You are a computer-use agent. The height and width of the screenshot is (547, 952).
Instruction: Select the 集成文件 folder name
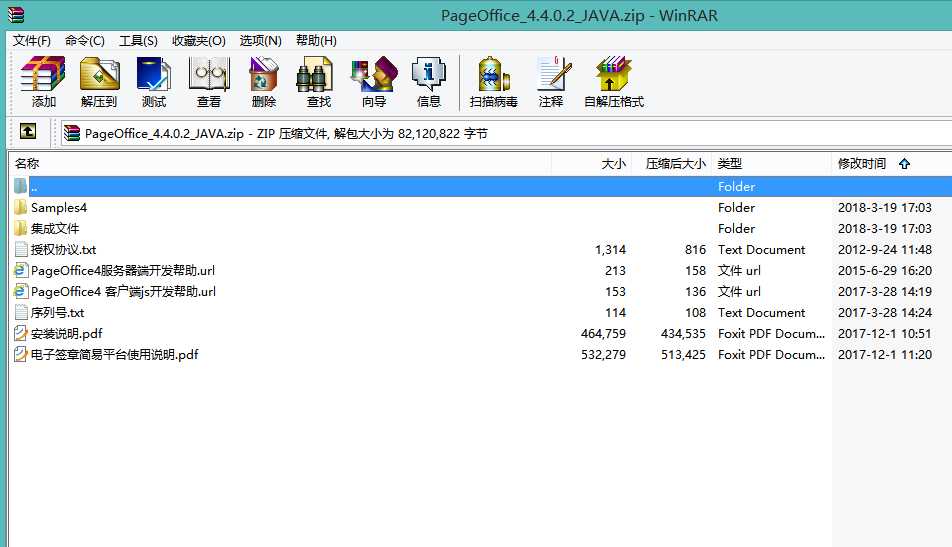[x=55, y=228]
